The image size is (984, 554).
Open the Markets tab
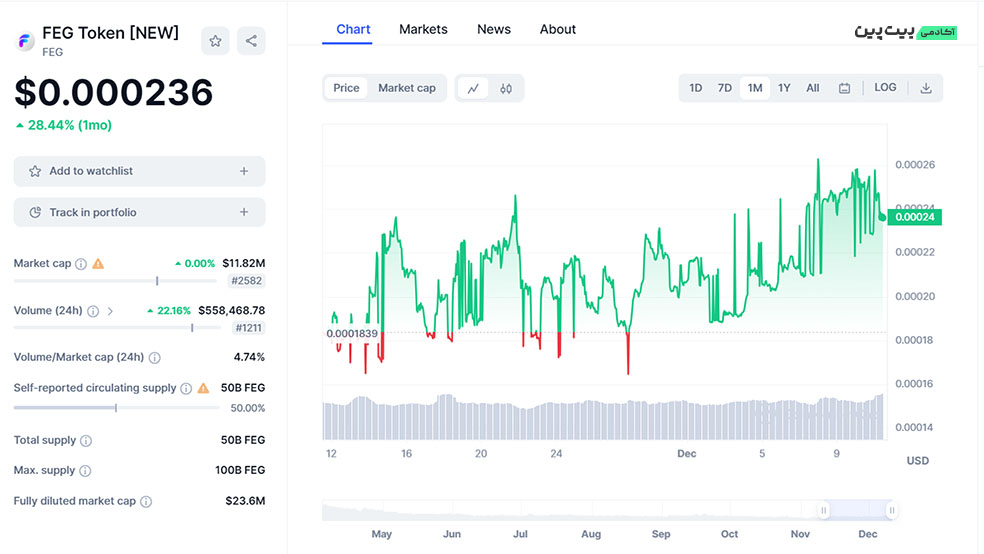click(x=423, y=29)
